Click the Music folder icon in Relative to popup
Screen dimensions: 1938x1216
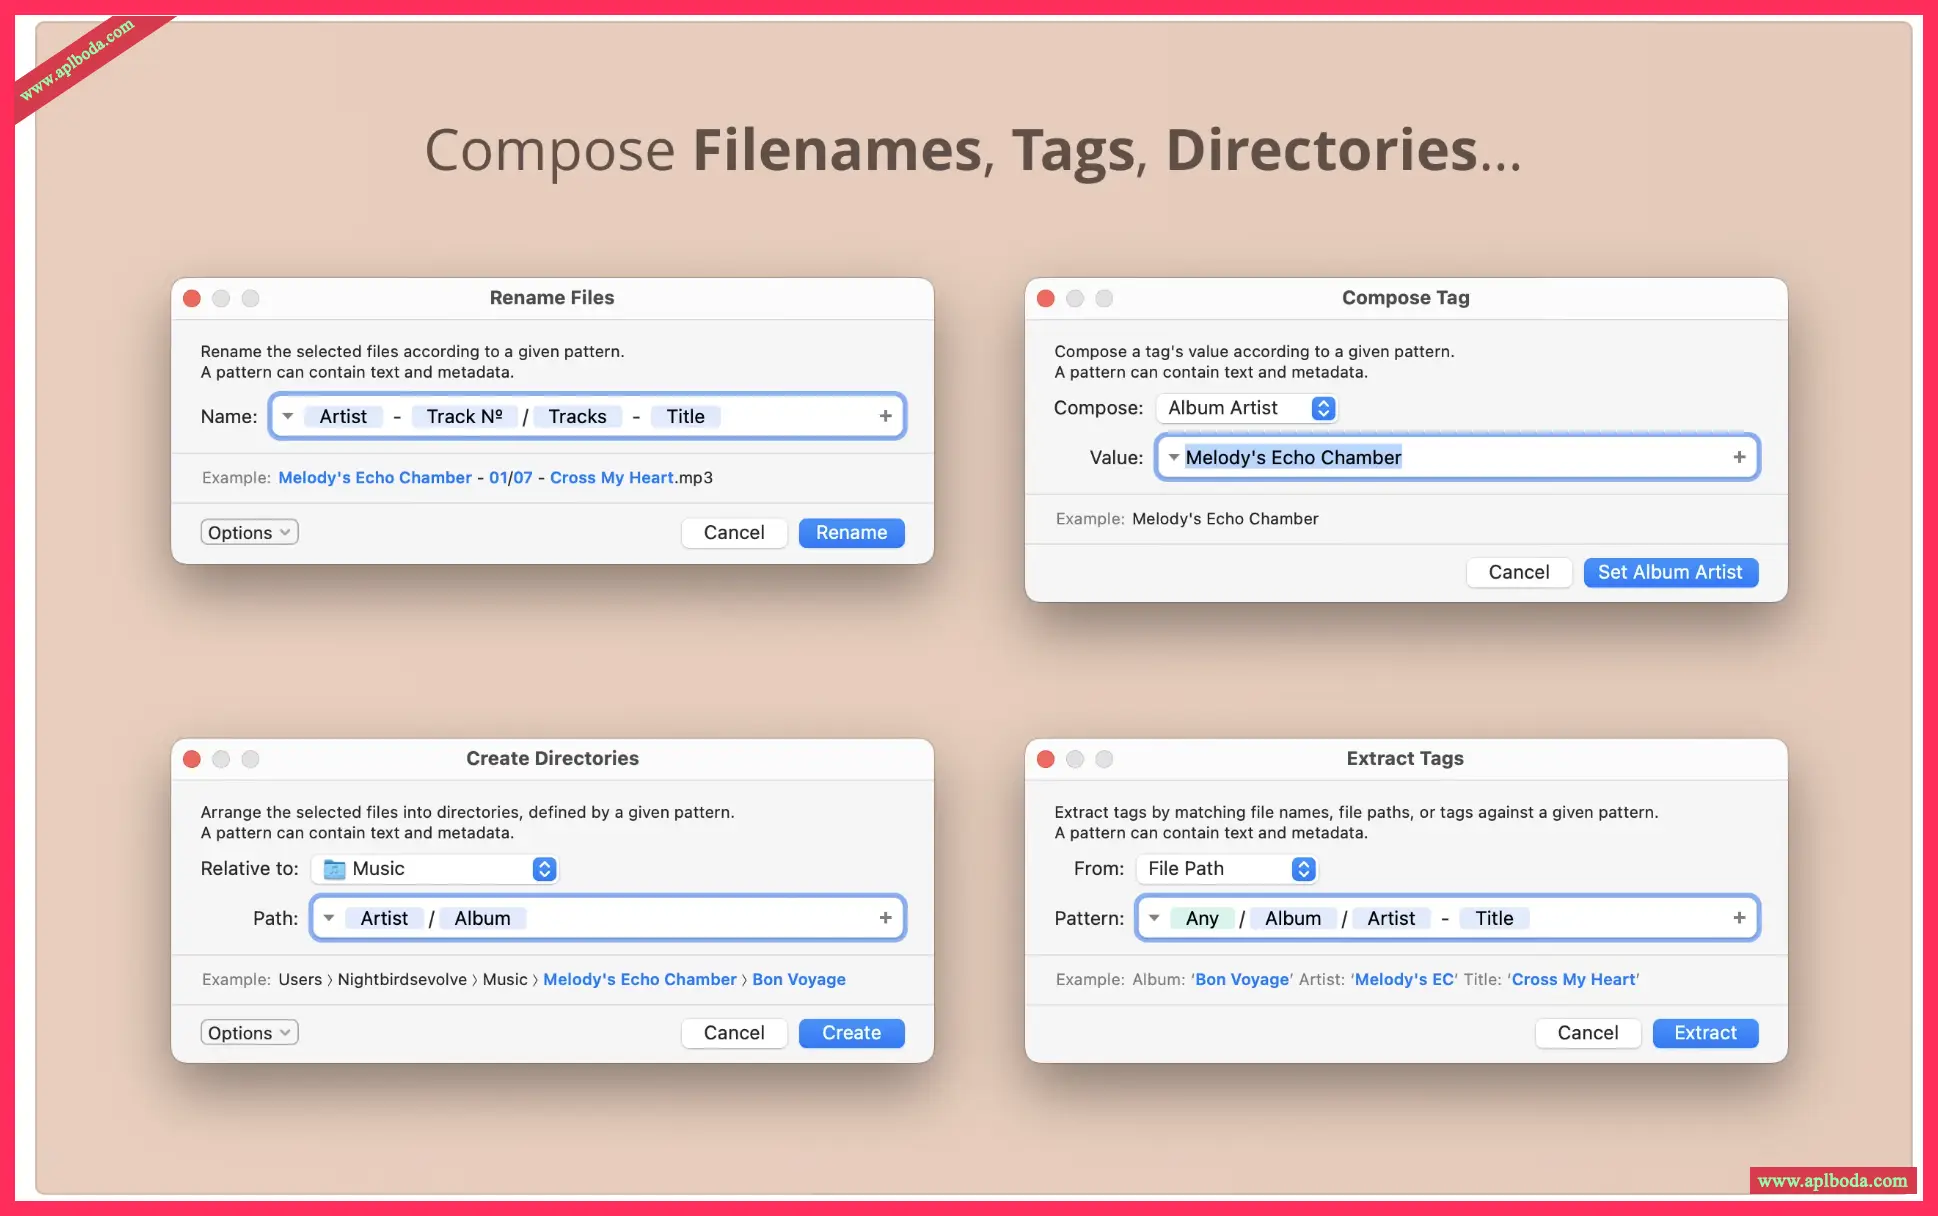[x=334, y=869]
